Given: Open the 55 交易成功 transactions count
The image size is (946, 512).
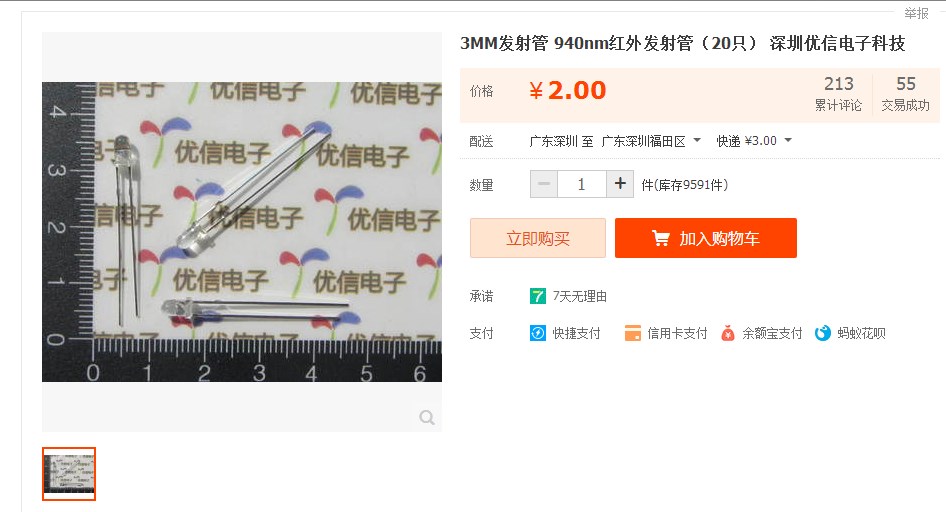Looking at the screenshot, I should (906, 93).
